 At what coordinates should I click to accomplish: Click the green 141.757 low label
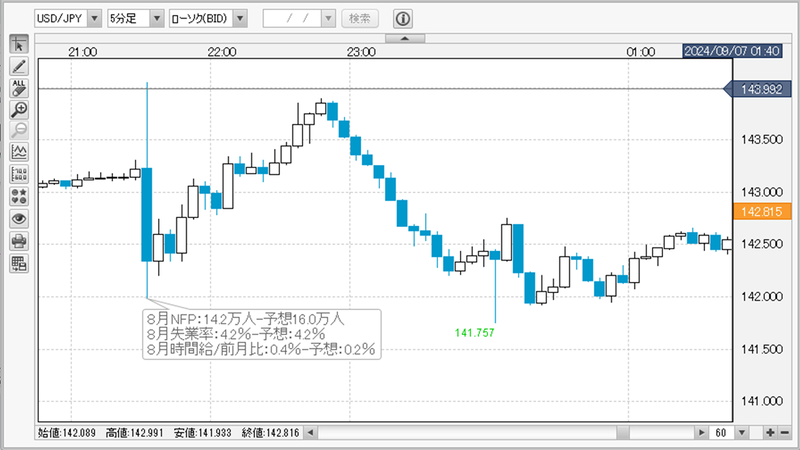[x=474, y=333]
